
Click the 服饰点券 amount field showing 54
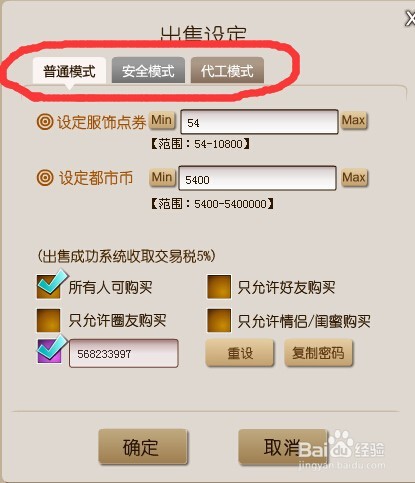[259, 122]
